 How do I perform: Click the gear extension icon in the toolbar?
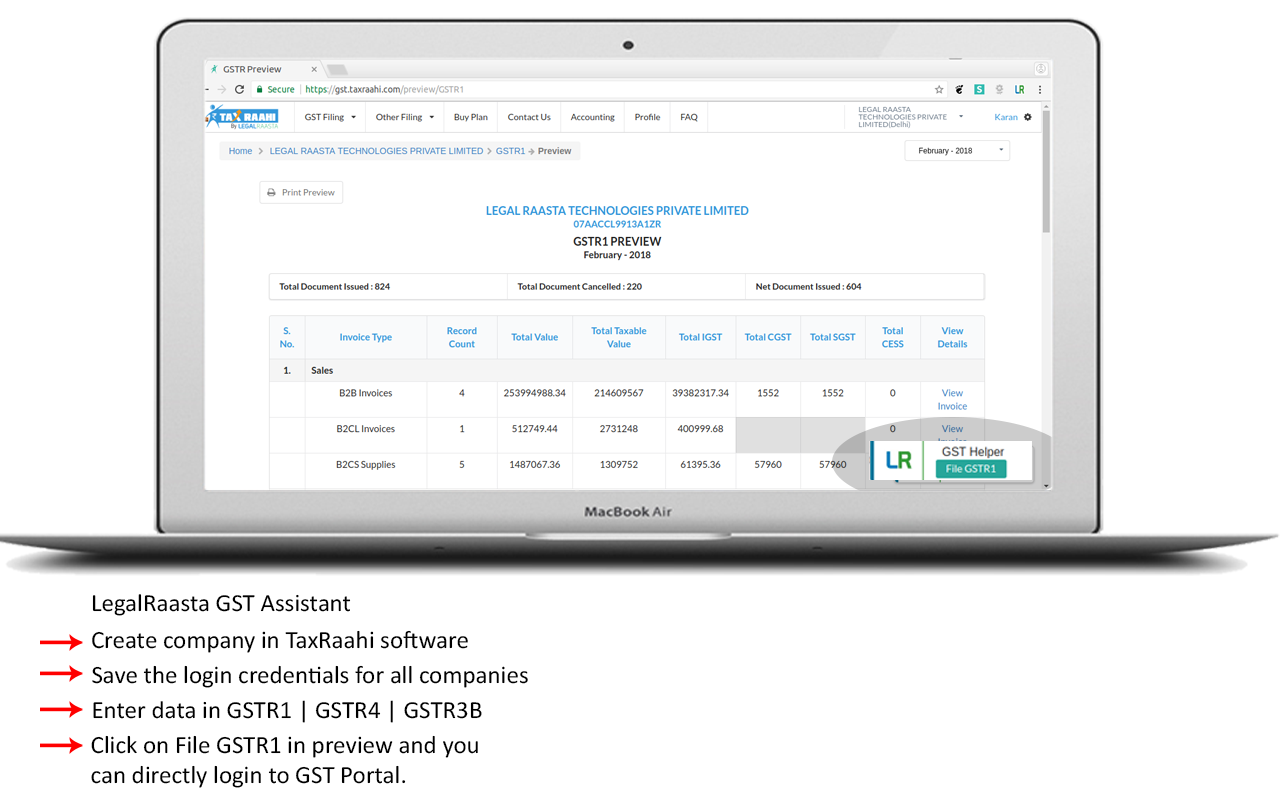1000,89
